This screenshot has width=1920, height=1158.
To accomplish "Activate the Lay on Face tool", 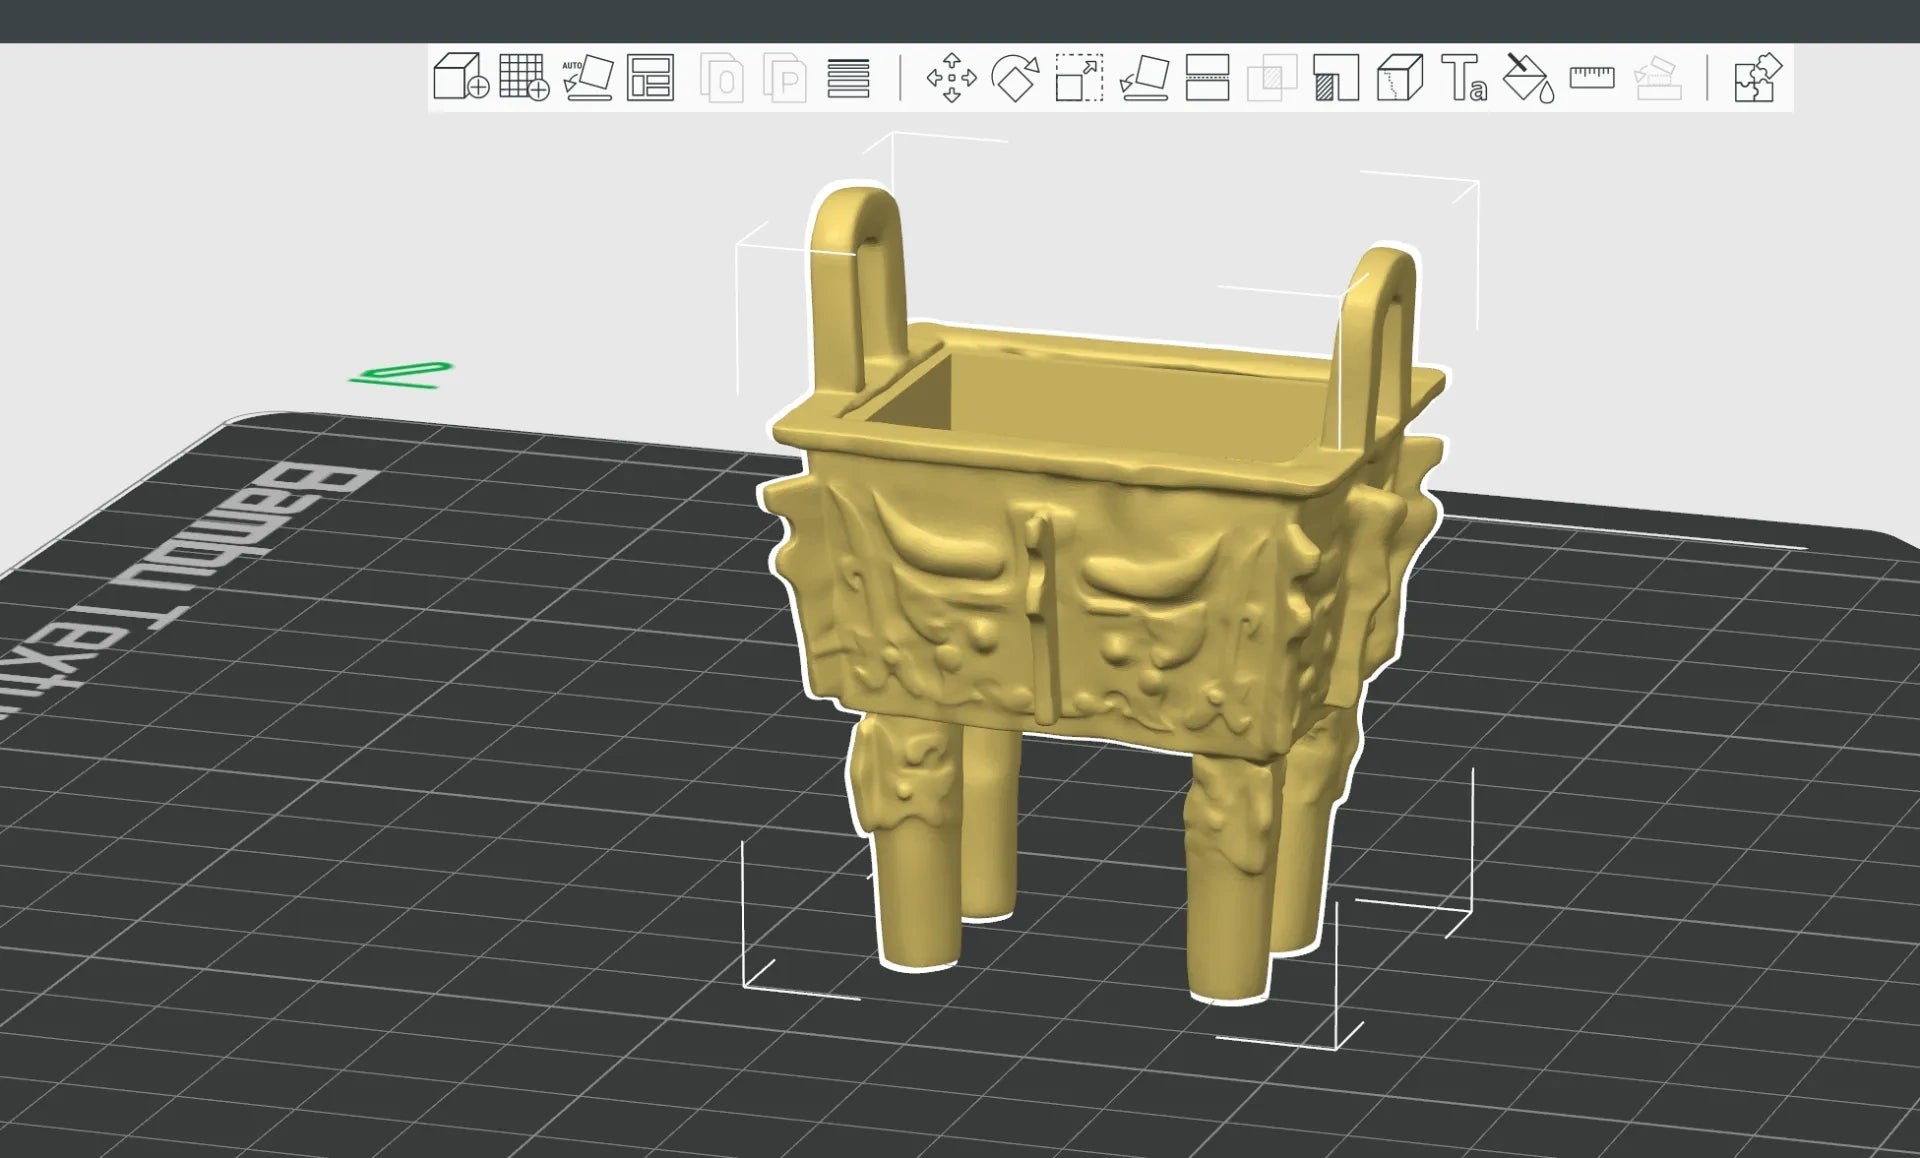I will tap(1144, 77).
